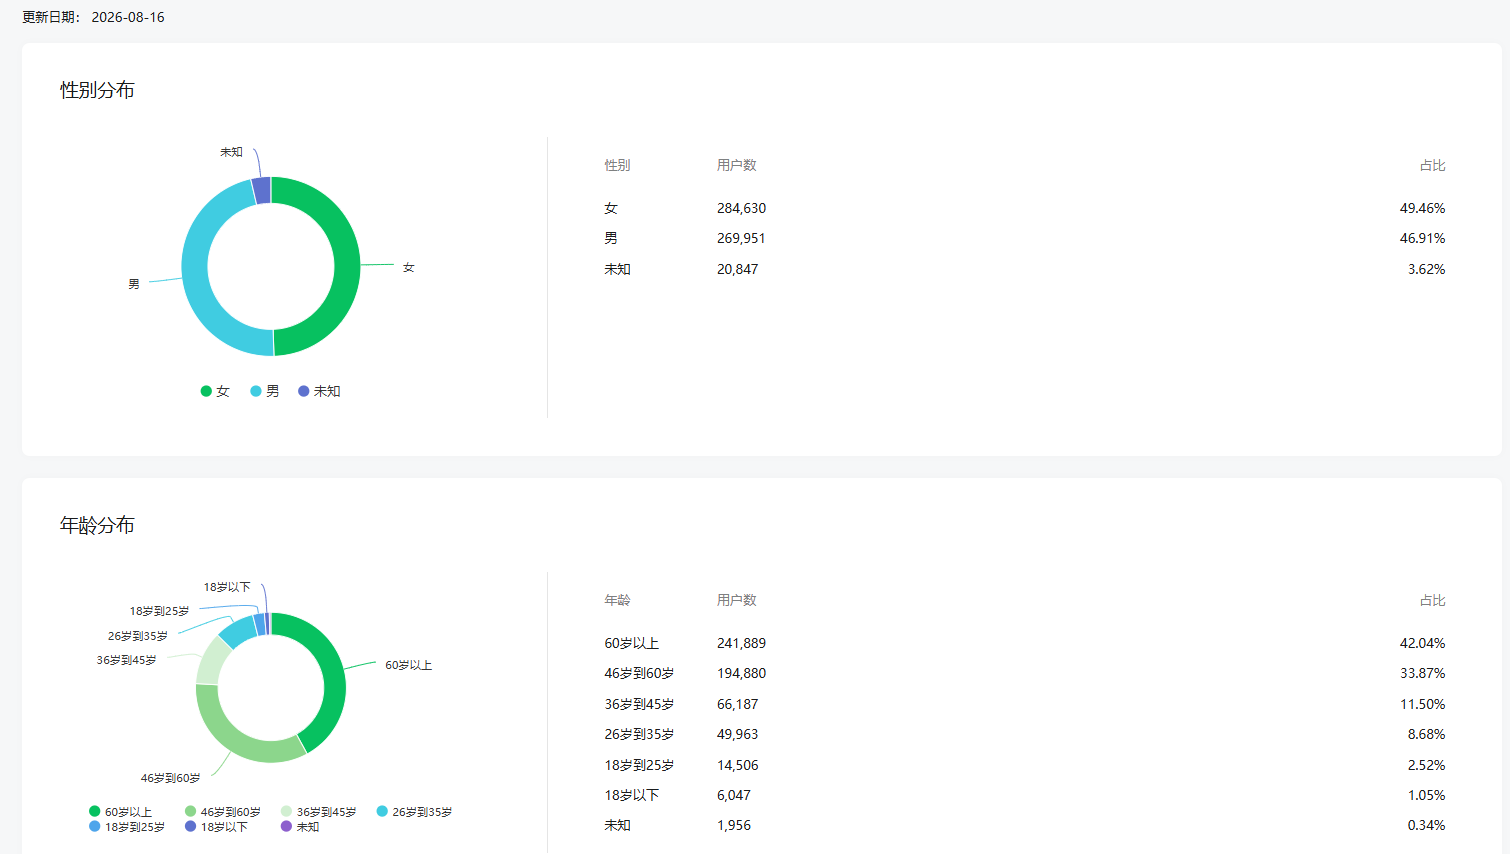Click the user count 269,951
1510x854 pixels.
coord(741,238)
